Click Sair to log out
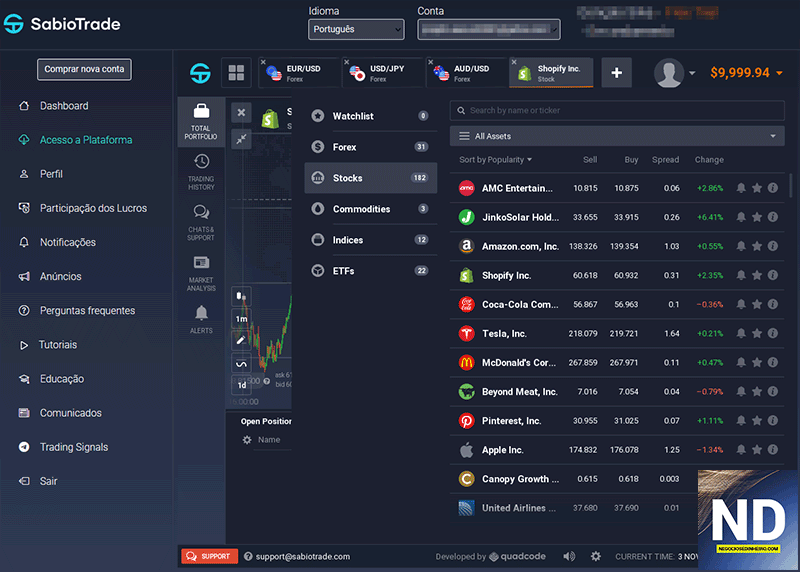 pos(48,481)
